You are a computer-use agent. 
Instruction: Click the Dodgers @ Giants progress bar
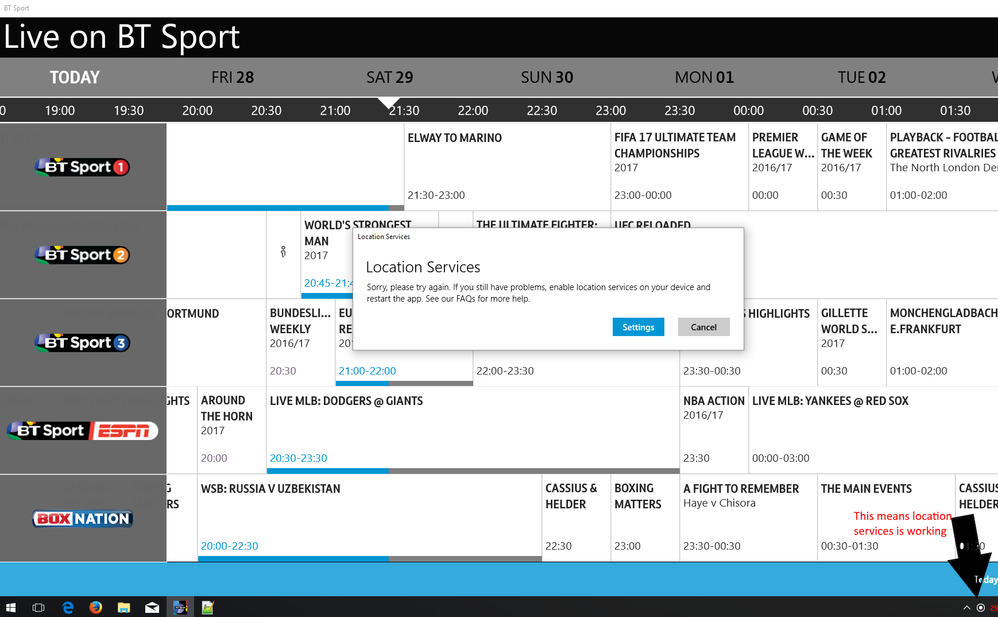473,471
